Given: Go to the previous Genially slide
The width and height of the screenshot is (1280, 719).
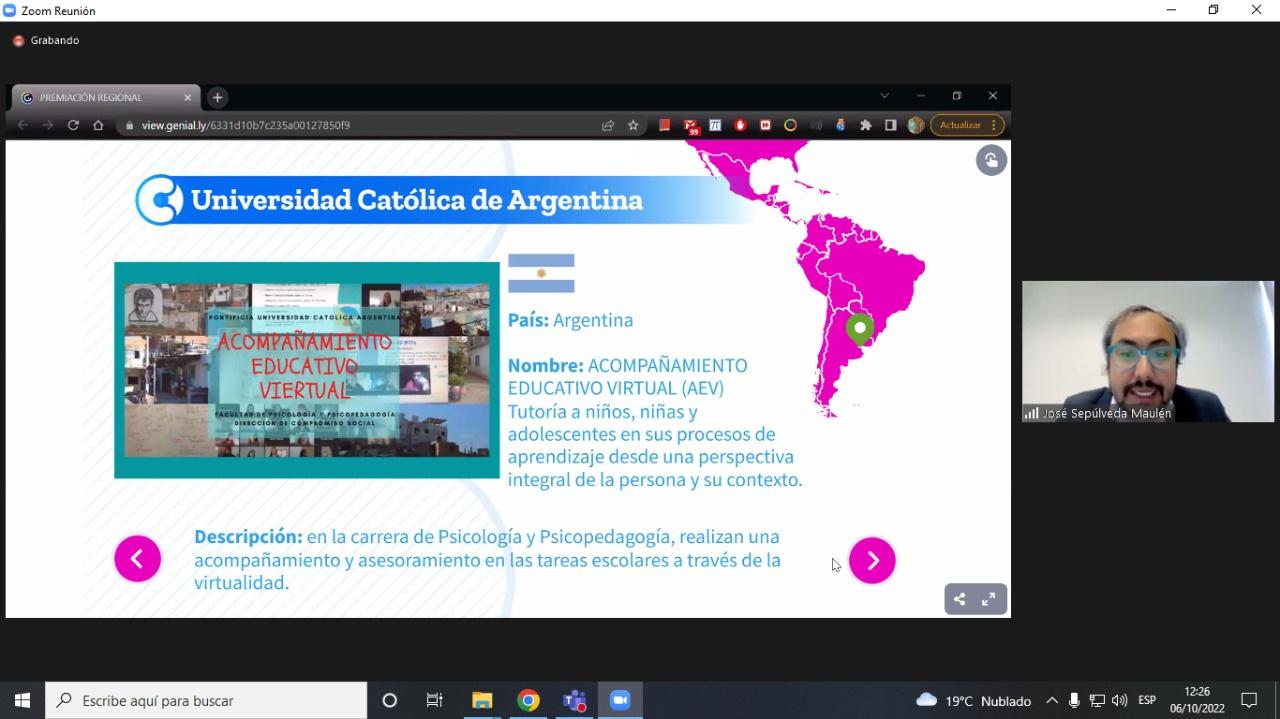Looking at the screenshot, I should pyautogui.click(x=137, y=559).
